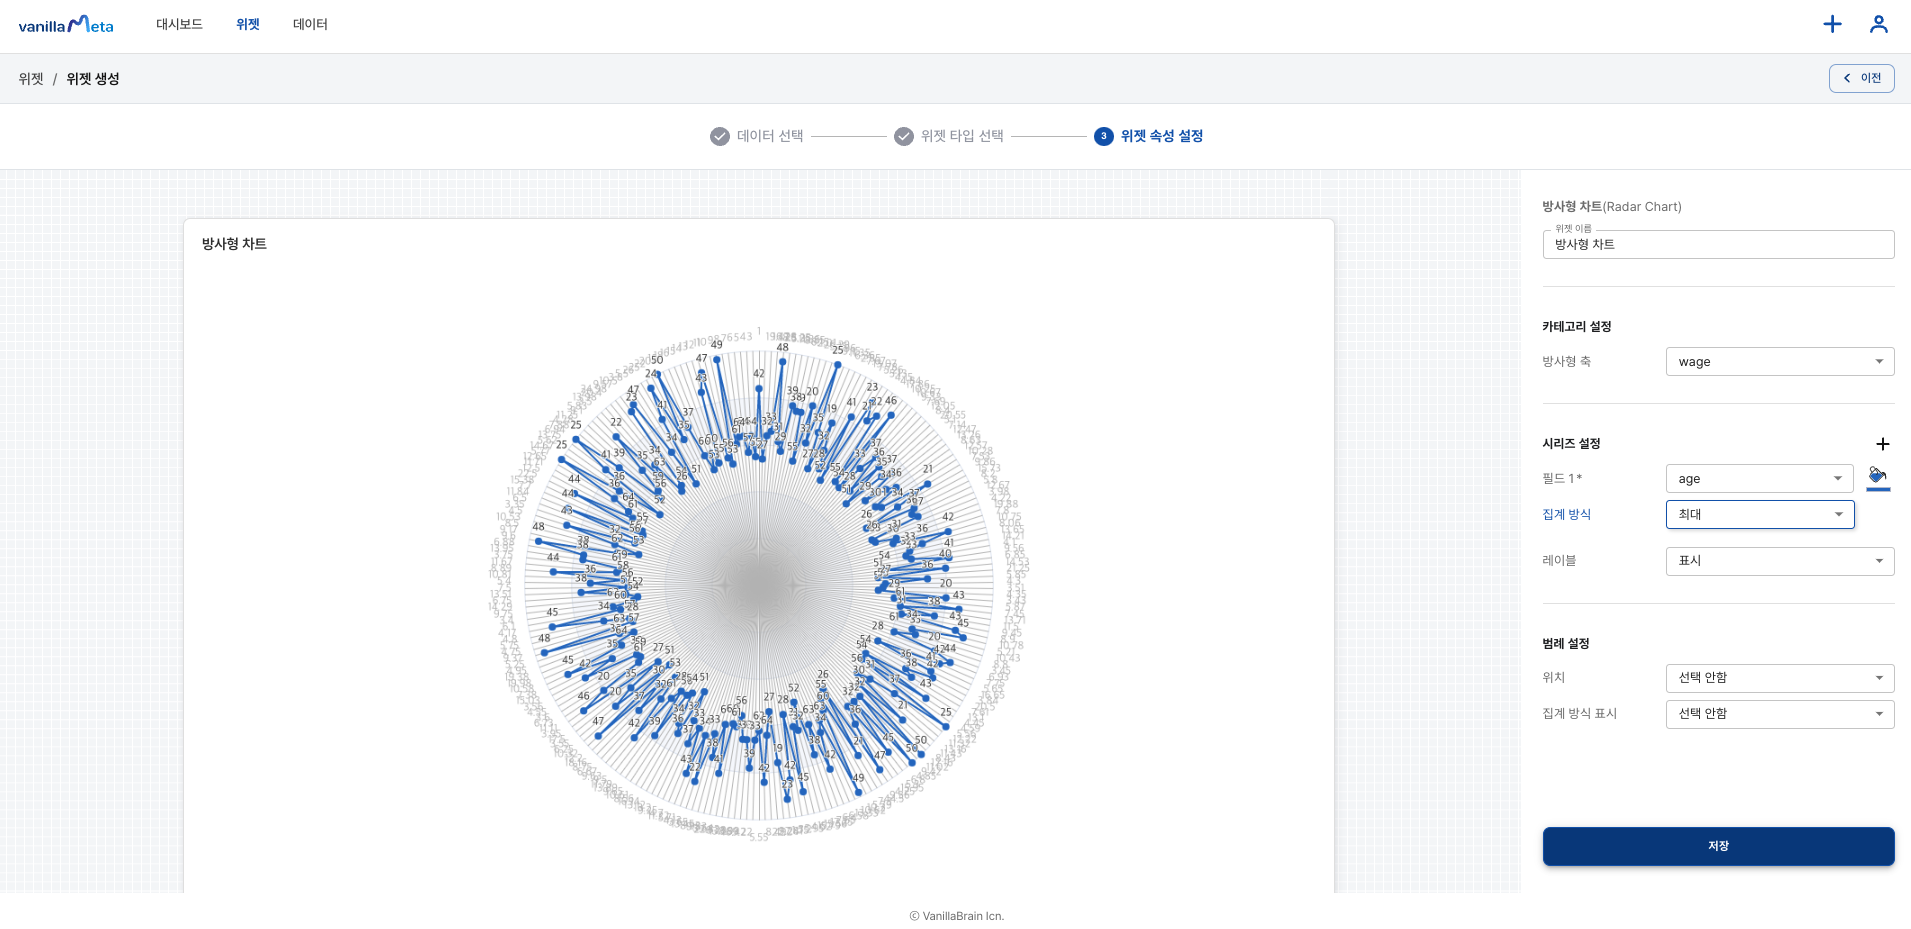This screenshot has height=929, width=1911.
Task: Click the series color underline swatch
Action: point(1878,490)
